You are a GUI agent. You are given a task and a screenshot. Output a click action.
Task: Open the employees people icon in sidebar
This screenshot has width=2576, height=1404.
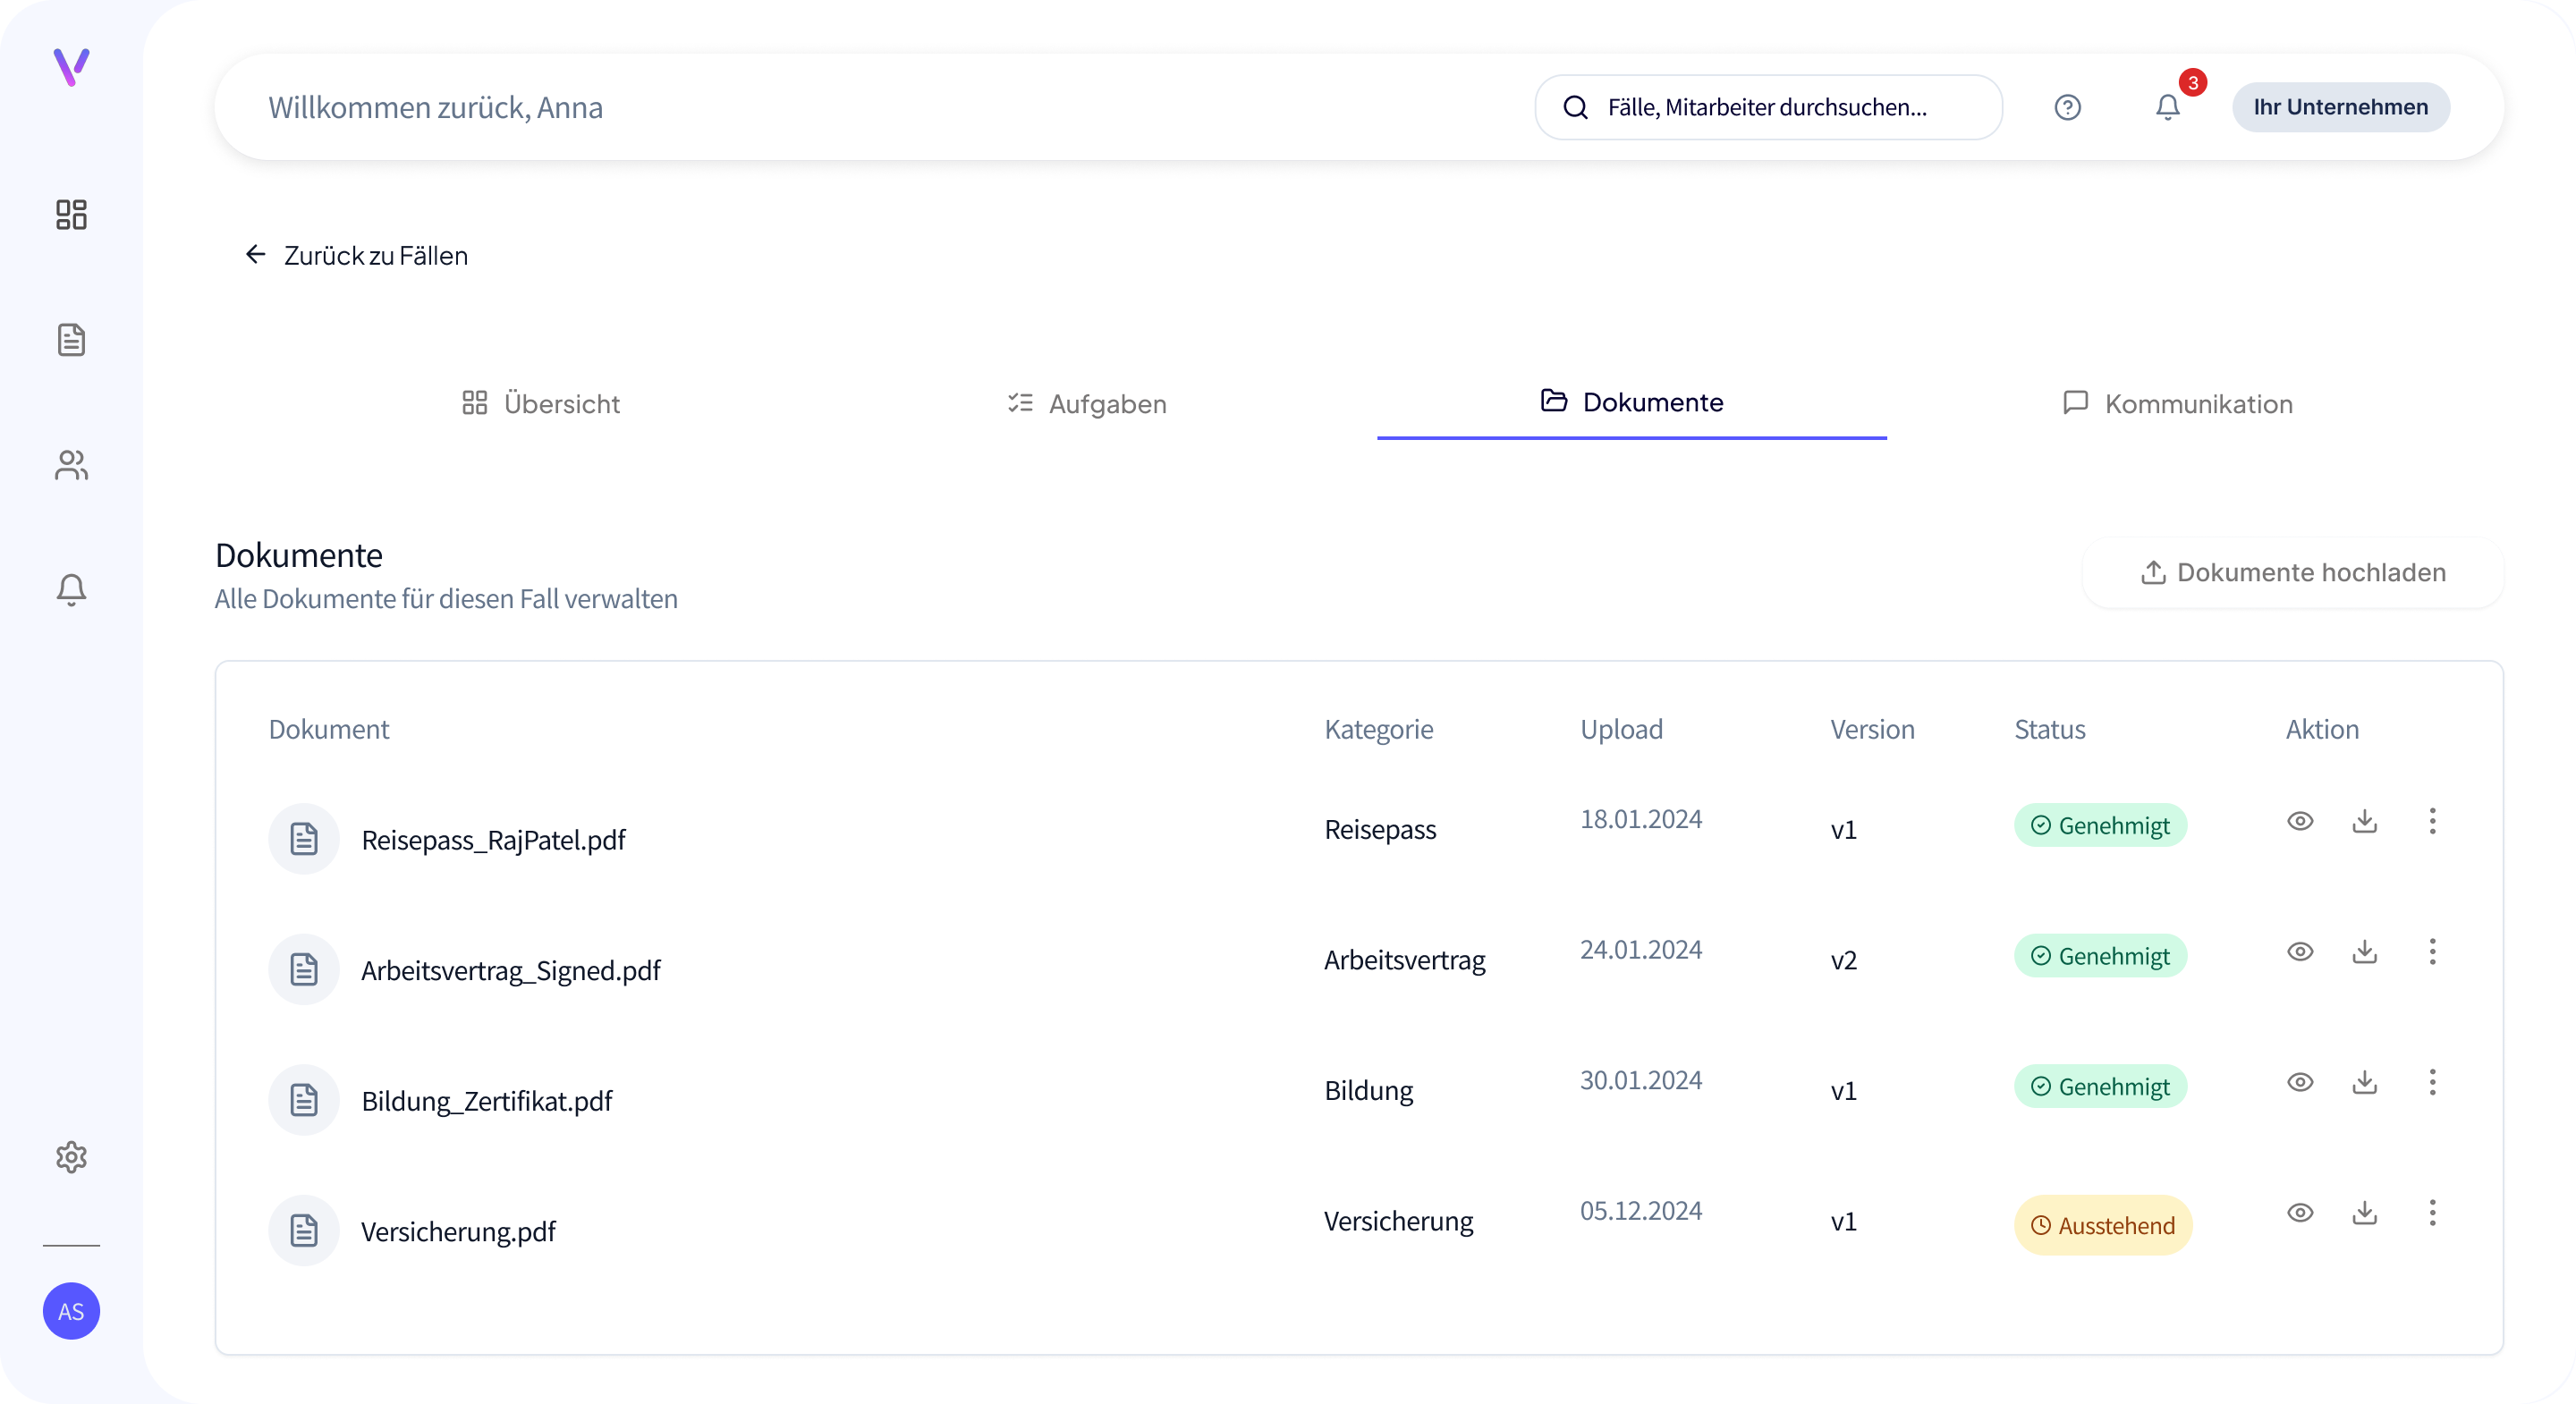(71, 465)
